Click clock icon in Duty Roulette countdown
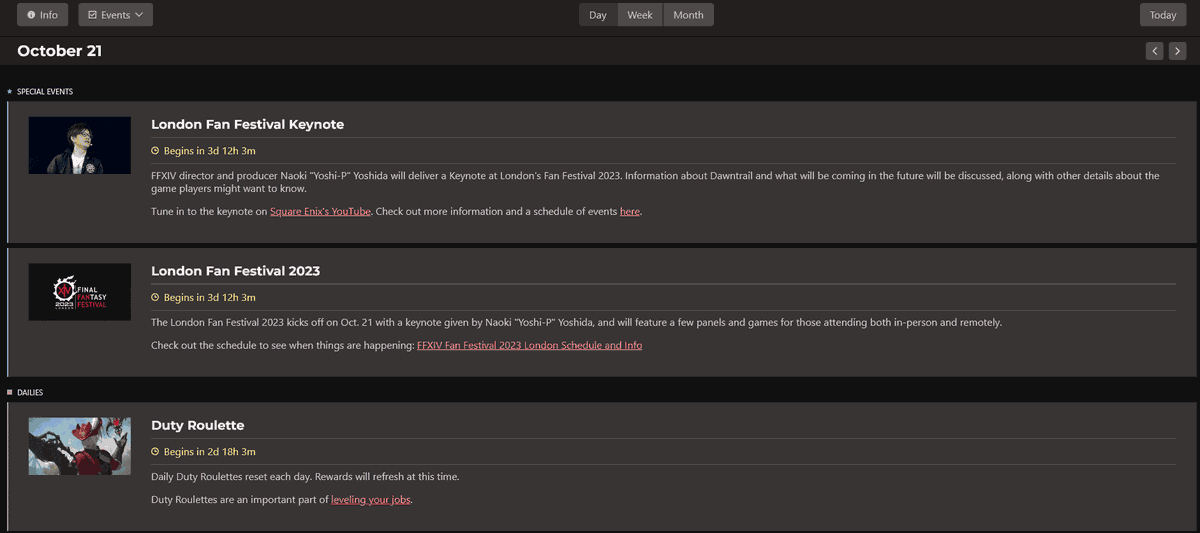1200x533 pixels. [155, 452]
